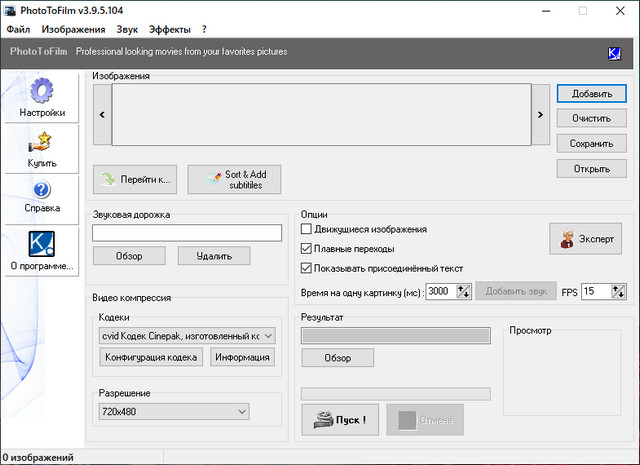This screenshot has height=465, width=640.
Task: Uncheck the Плавные переходы checkbox
Action: 307,248
